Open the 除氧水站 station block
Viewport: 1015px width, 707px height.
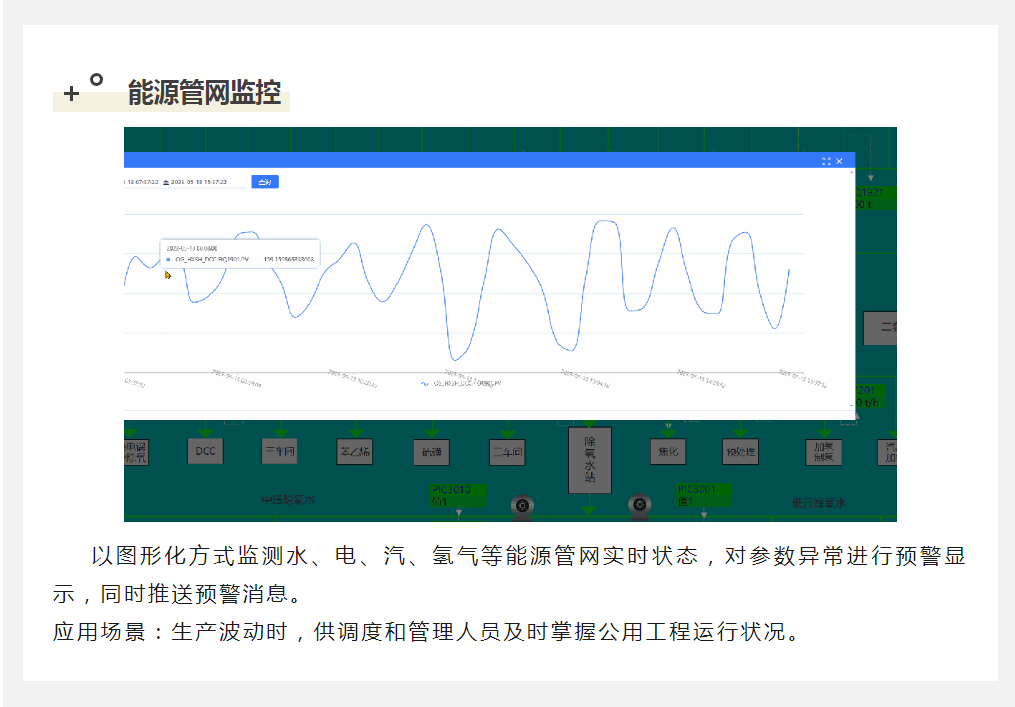coord(589,460)
